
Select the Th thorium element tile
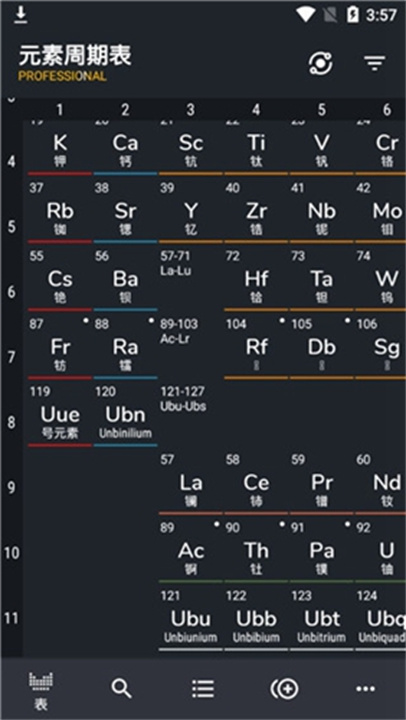256,551
